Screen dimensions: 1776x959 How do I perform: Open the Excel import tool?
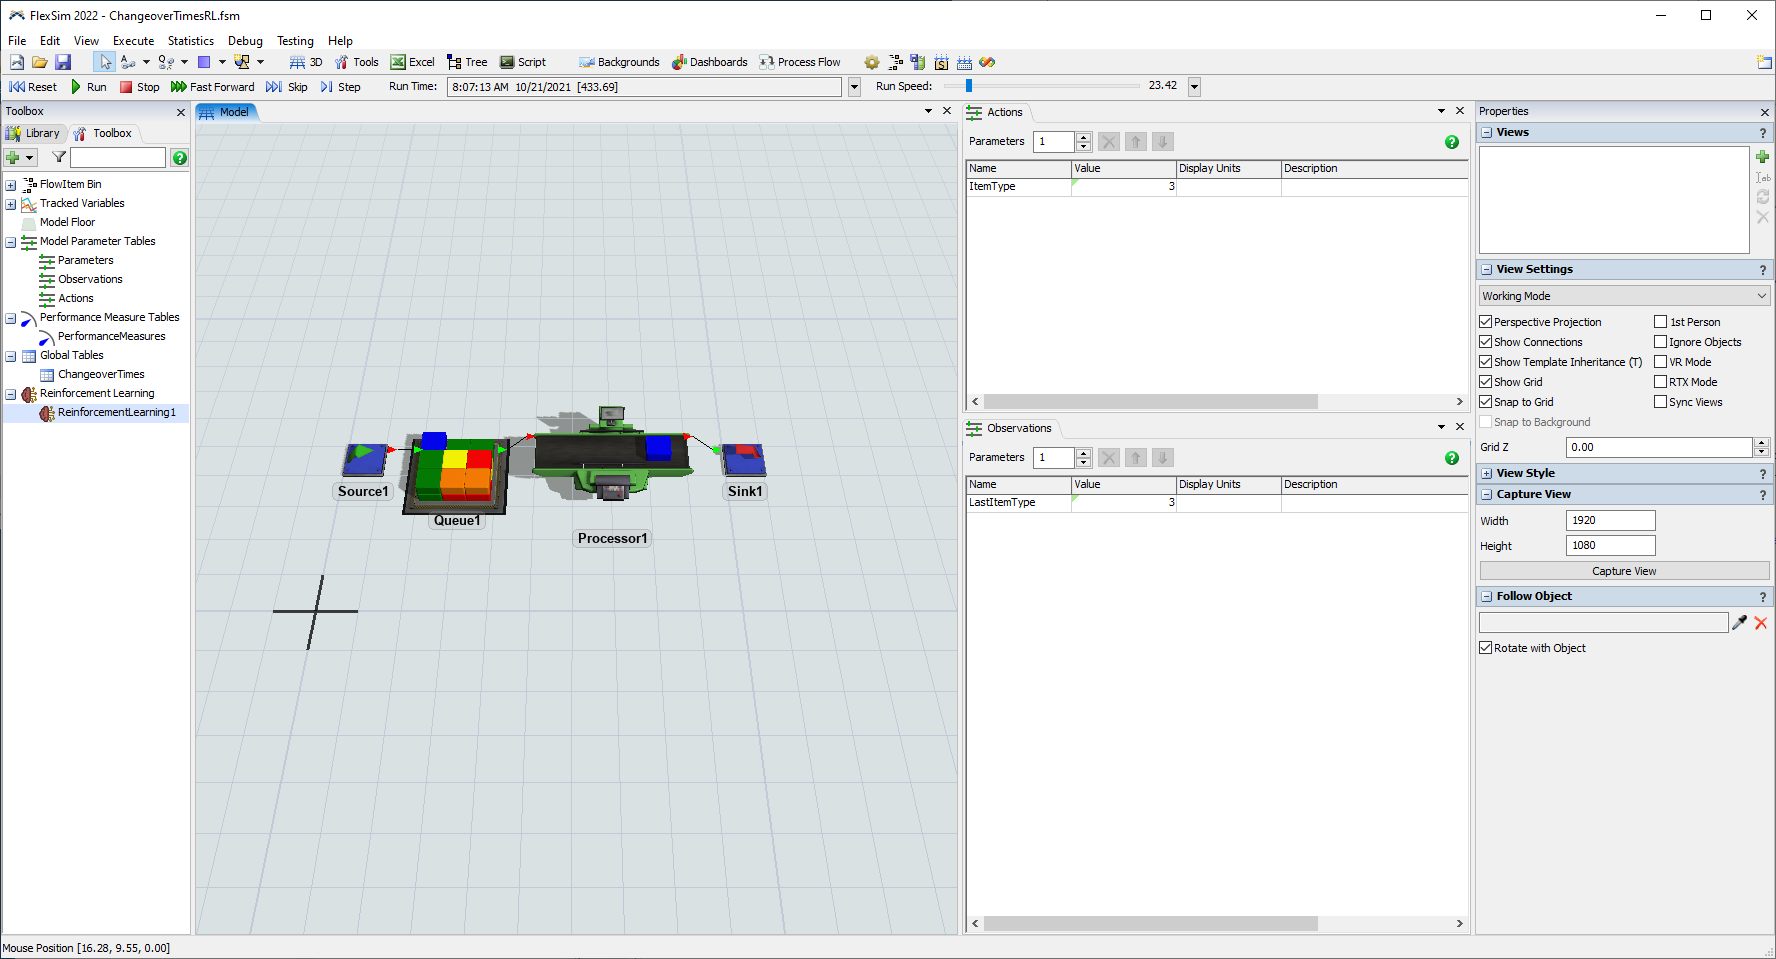(412, 62)
